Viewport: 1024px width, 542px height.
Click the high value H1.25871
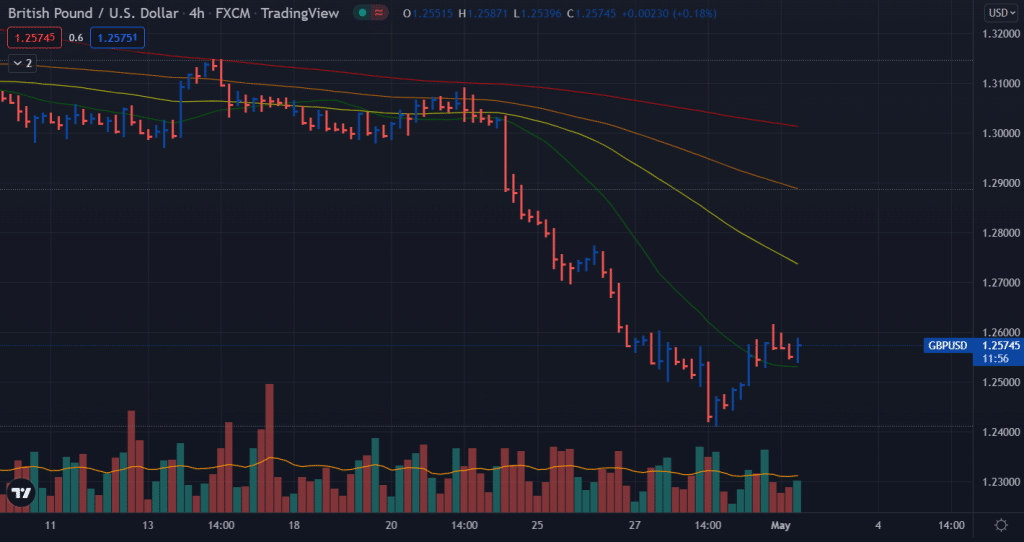pyautogui.click(x=483, y=13)
